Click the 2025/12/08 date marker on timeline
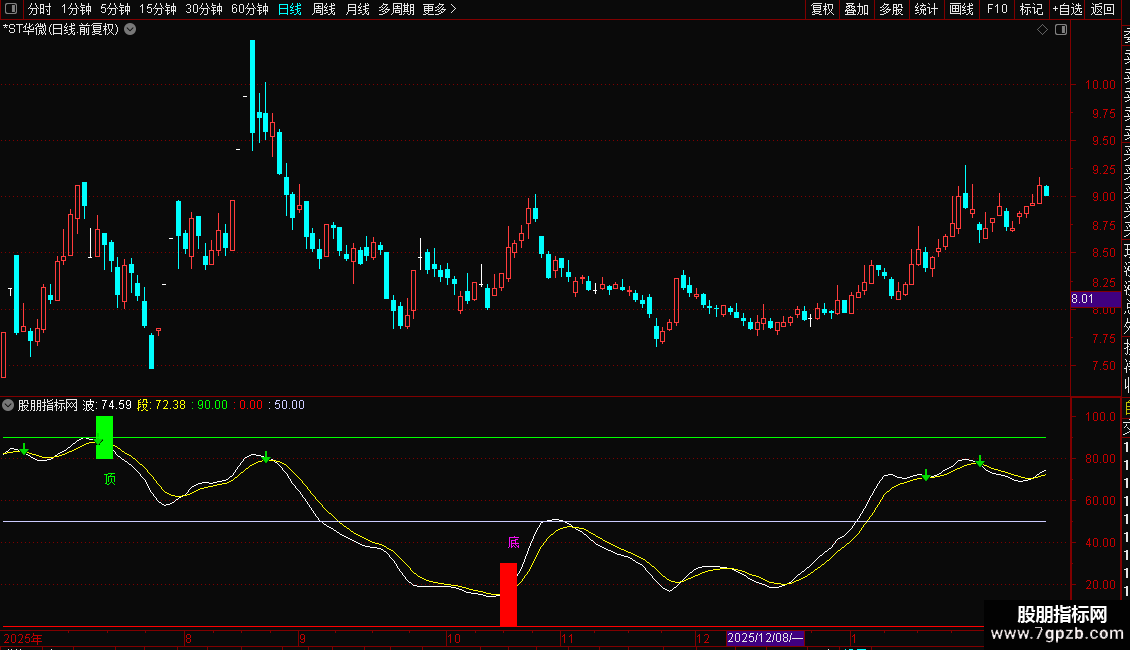Screen dimensions: 1130x650 coord(765,638)
